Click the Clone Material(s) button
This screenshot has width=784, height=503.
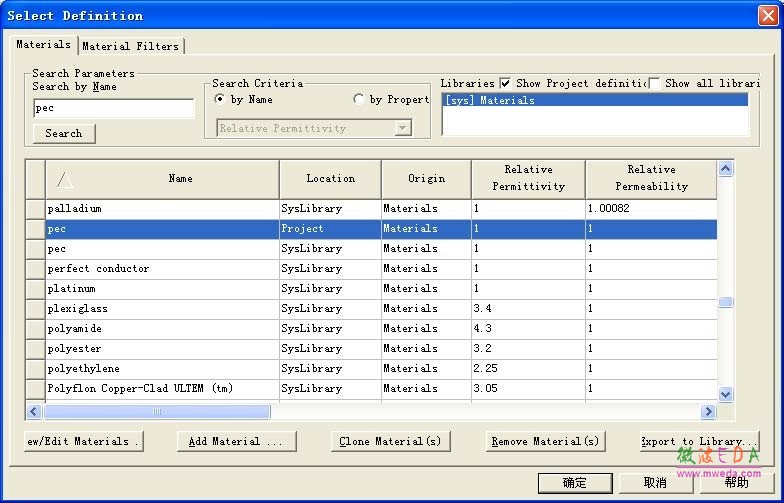coord(390,442)
